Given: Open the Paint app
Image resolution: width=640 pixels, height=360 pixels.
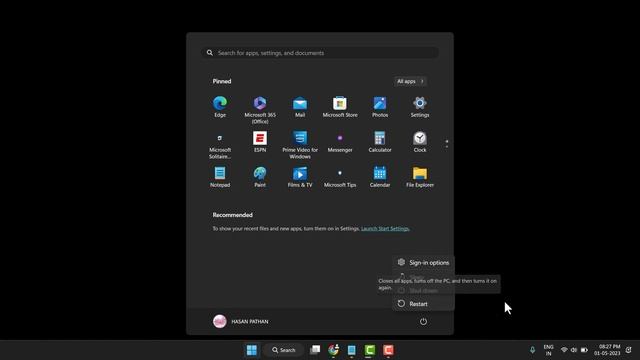Looking at the screenshot, I should 260,177.
